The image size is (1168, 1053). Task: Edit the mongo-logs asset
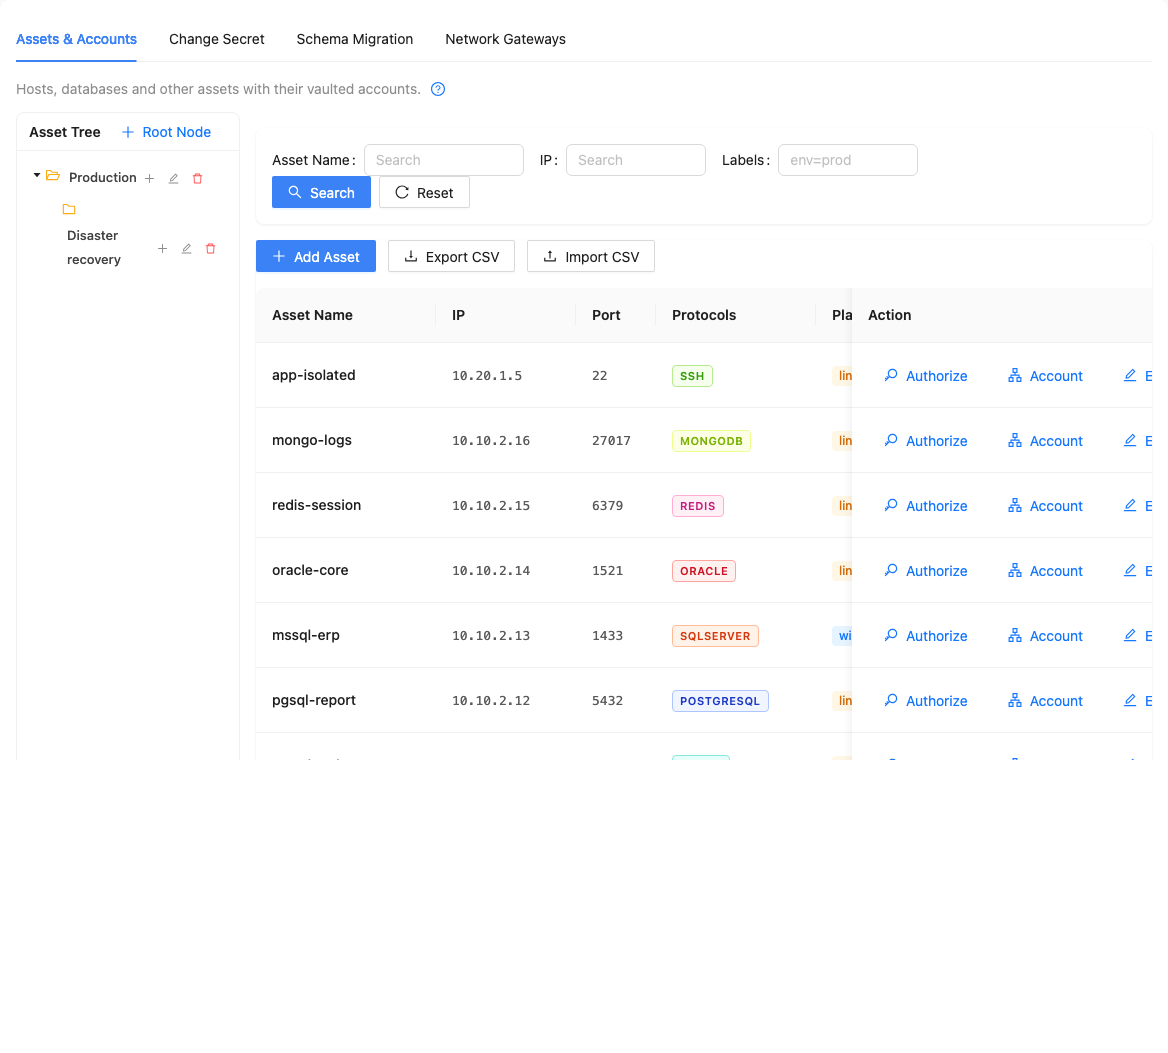pyautogui.click(x=1137, y=441)
